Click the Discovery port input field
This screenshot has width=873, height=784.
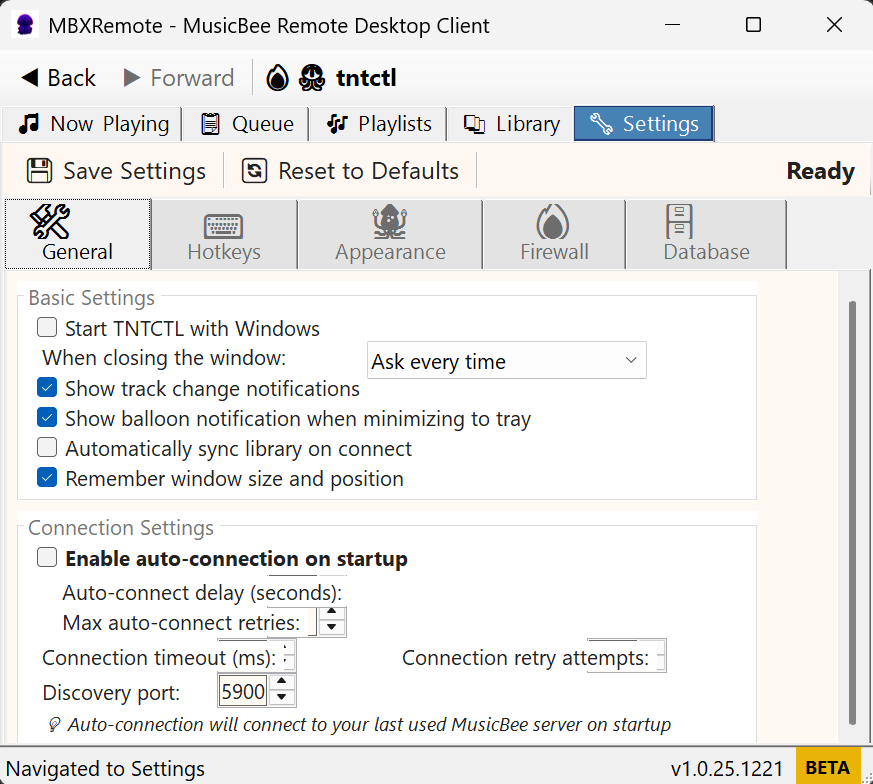coord(243,692)
